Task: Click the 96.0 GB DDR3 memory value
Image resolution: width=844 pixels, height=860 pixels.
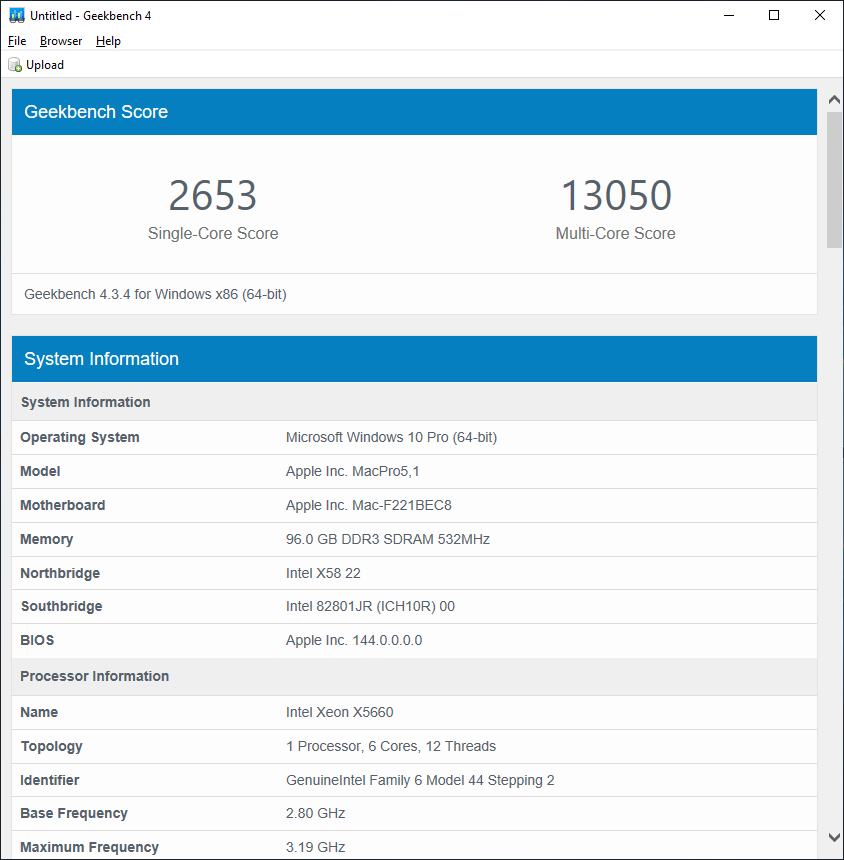Action: click(x=387, y=539)
